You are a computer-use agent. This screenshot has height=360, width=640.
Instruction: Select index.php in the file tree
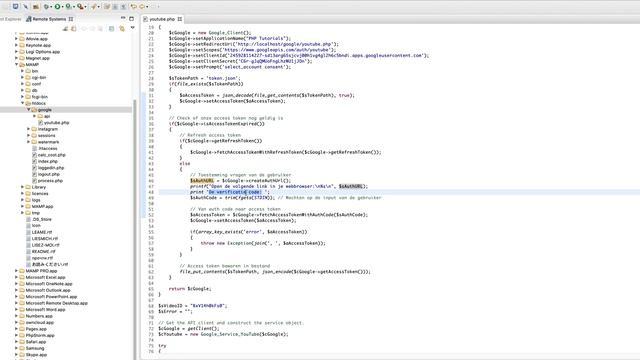pos(48,161)
